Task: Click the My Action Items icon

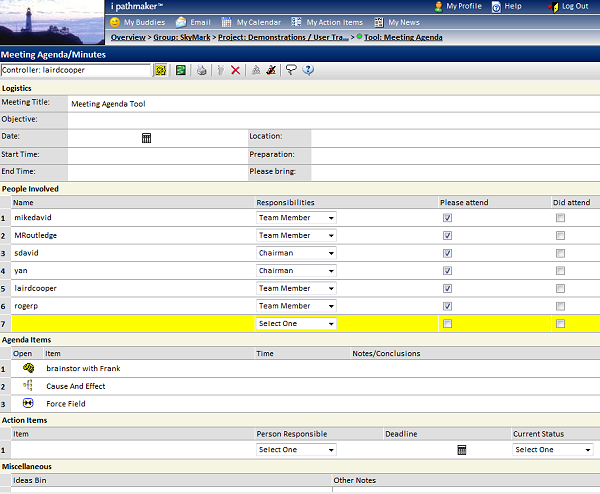Action: pos(296,22)
